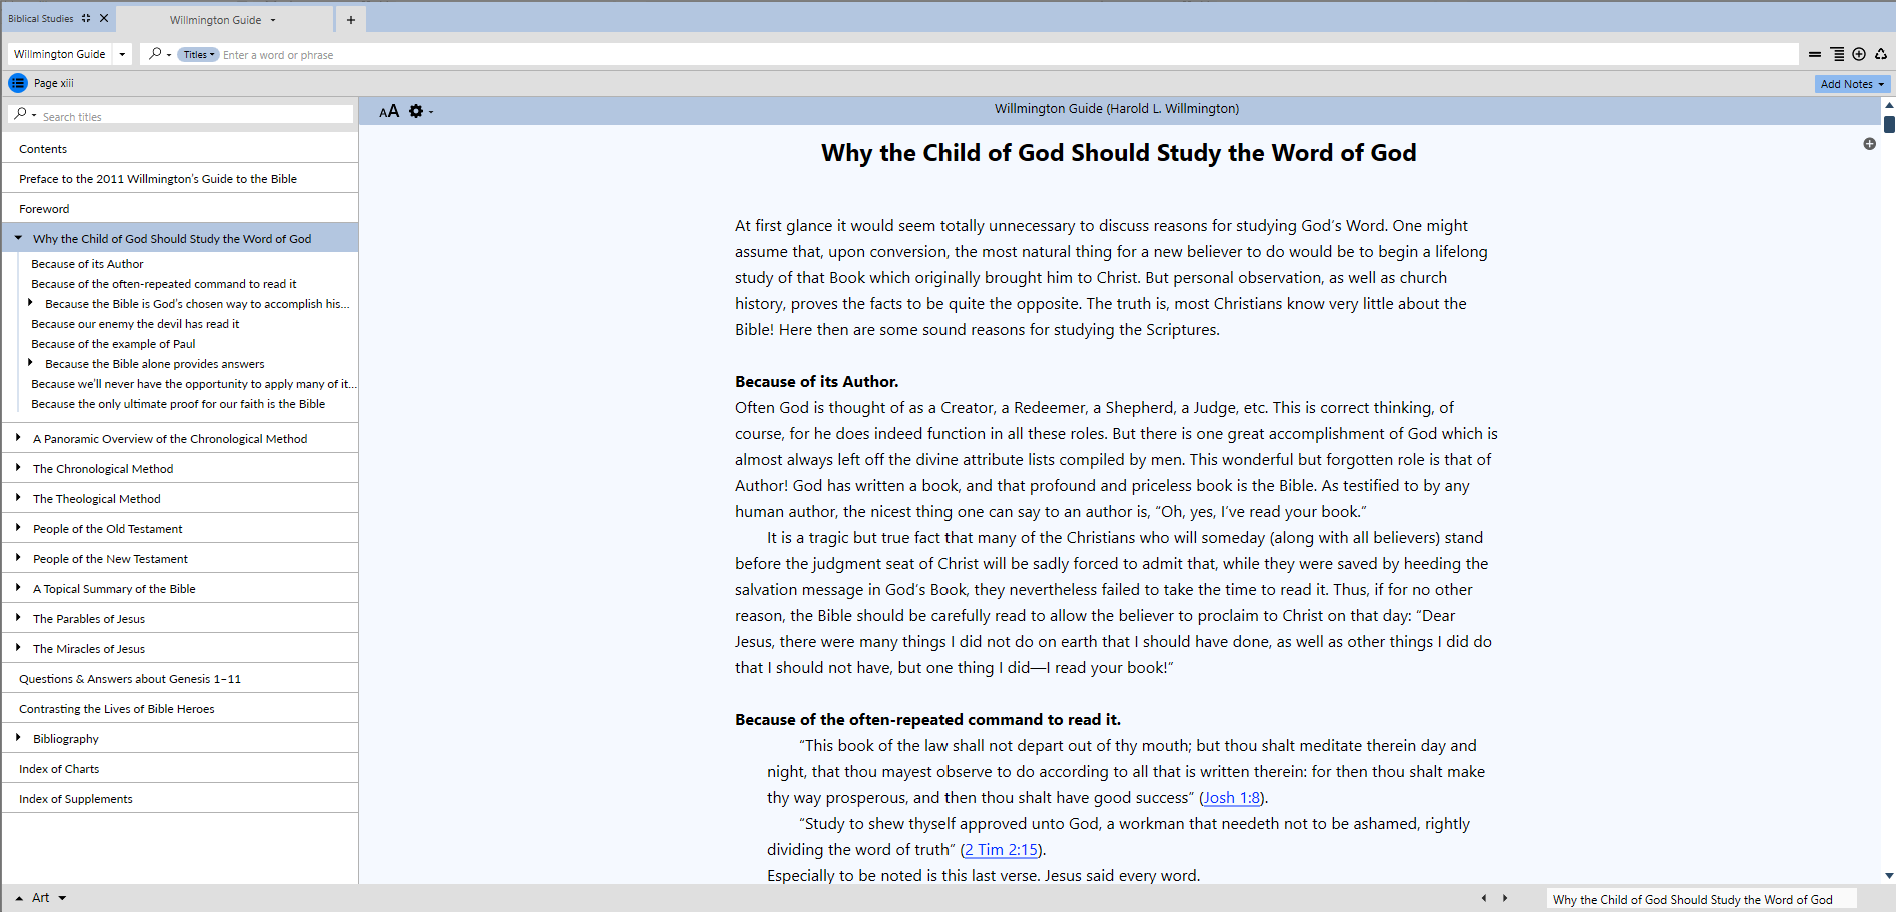Collapse 'Why the Child of God Should Study' node
The width and height of the screenshot is (1896, 912).
pos(18,238)
